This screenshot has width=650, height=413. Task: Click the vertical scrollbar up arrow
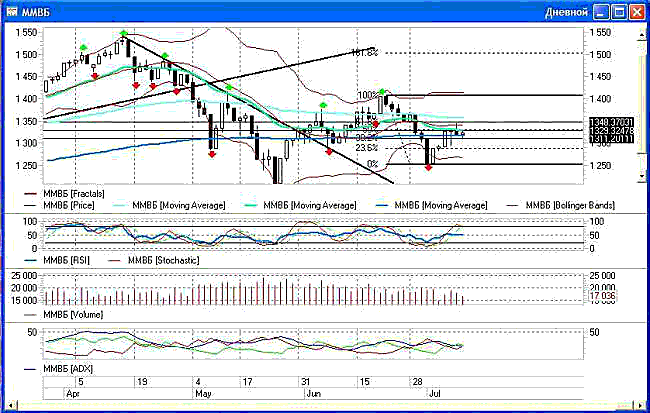pos(643,36)
